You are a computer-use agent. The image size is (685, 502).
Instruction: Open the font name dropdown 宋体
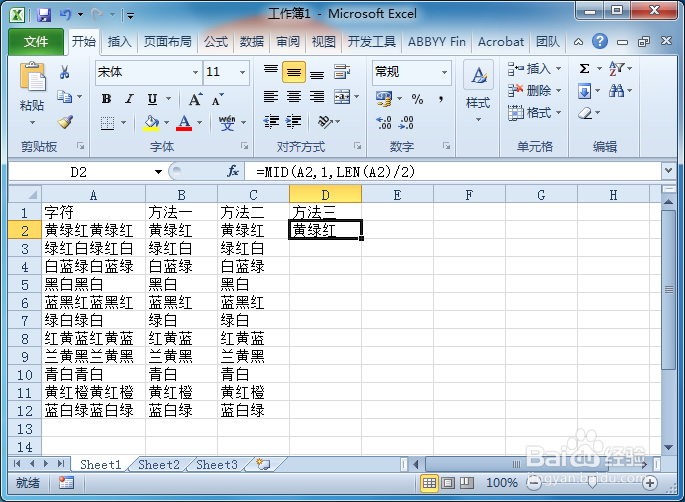click(x=195, y=72)
